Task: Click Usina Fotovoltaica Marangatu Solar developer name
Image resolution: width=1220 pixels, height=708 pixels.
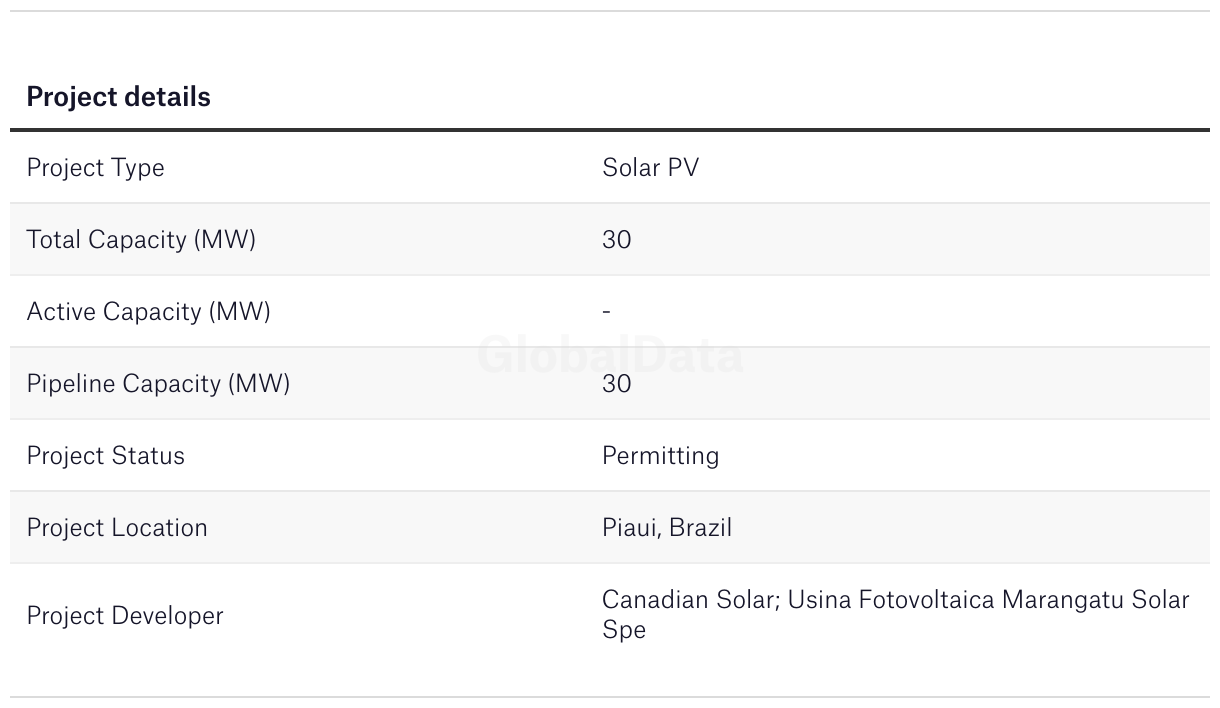Action: click(x=988, y=600)
